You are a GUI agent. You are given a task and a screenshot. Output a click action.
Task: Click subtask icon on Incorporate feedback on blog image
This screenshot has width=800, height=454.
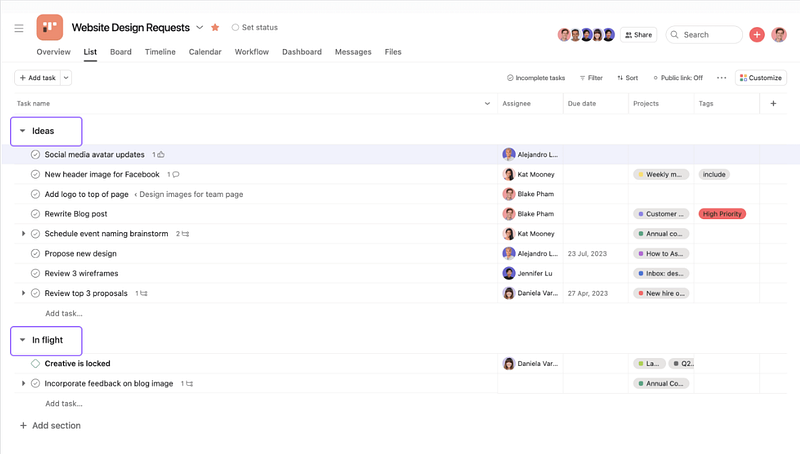click(x=187, y=384)
